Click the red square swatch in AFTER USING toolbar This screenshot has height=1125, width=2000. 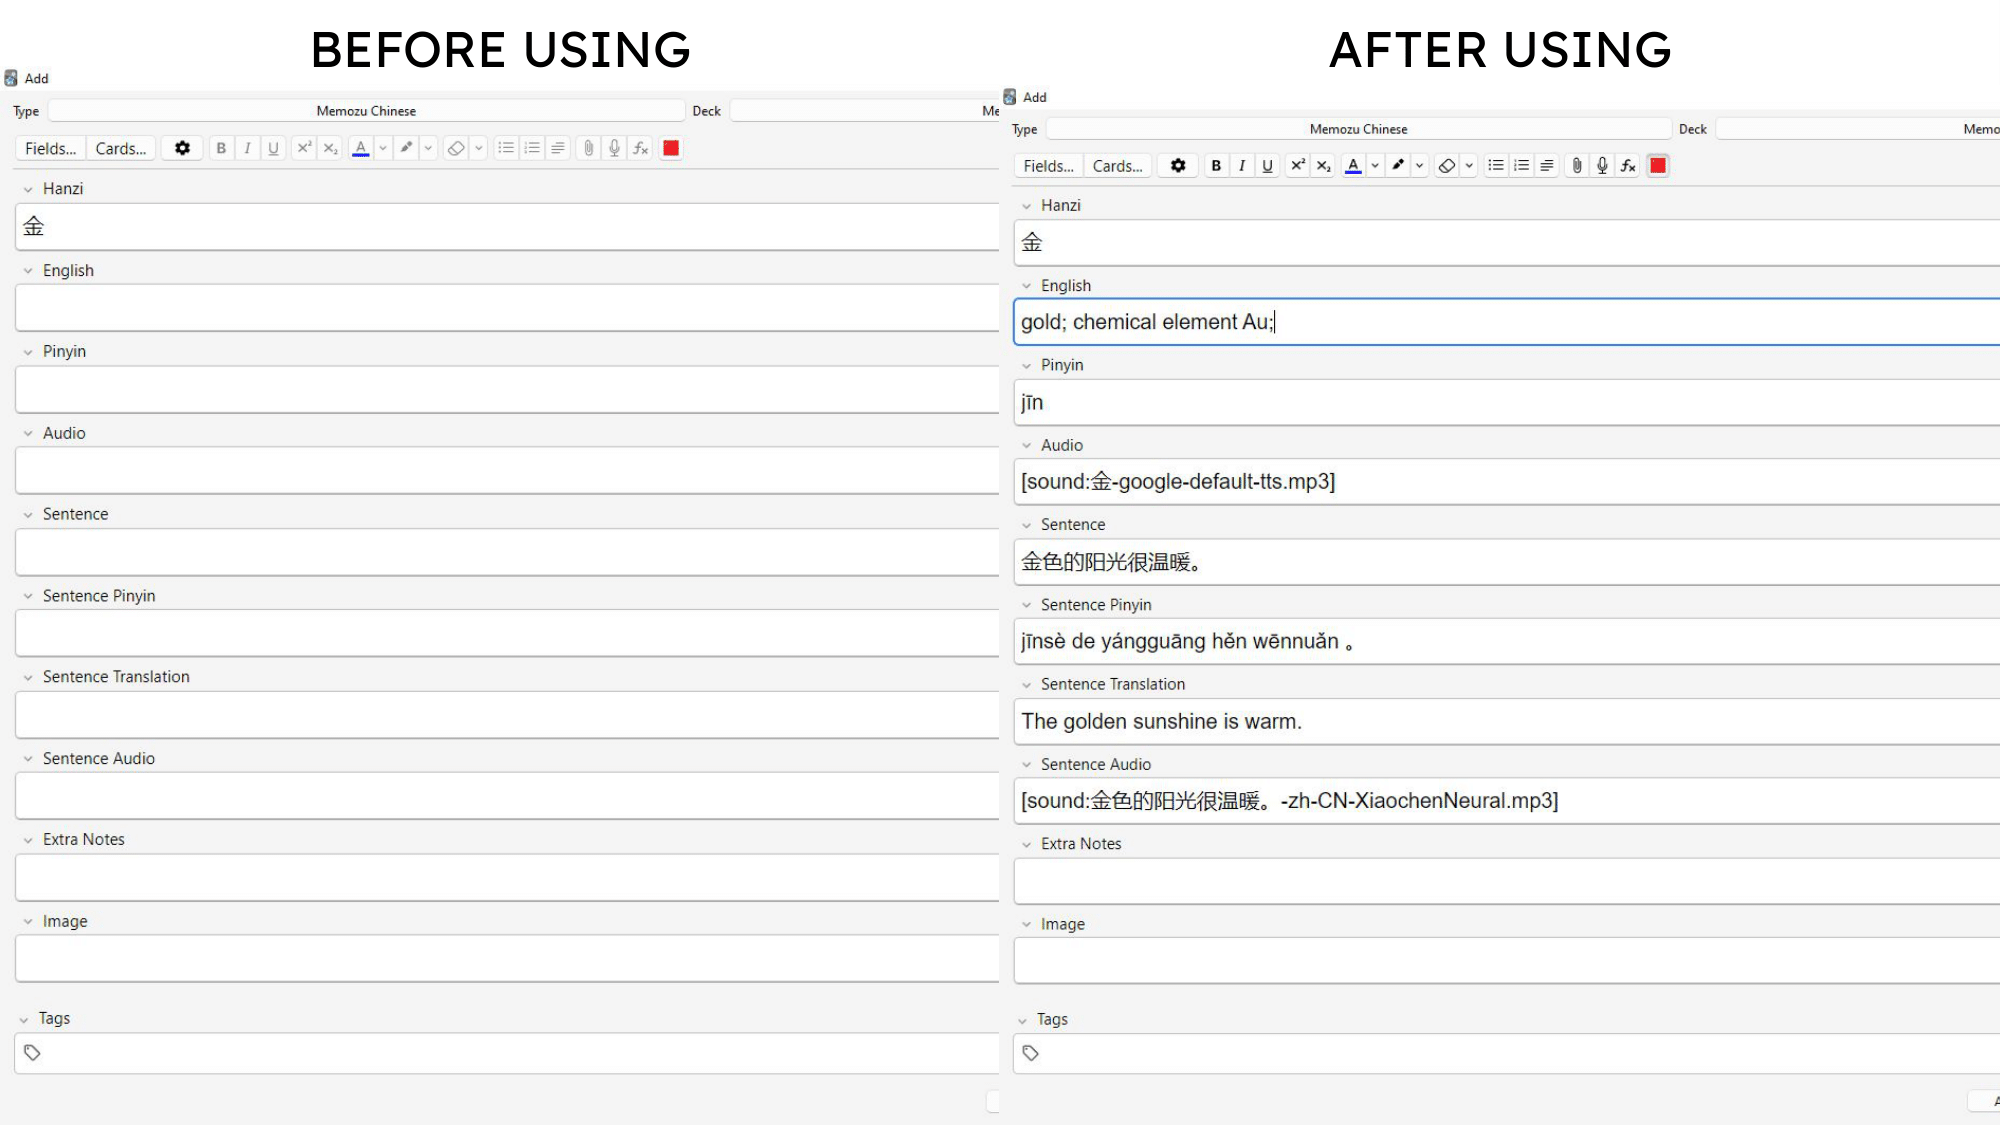pos(1658,166)
